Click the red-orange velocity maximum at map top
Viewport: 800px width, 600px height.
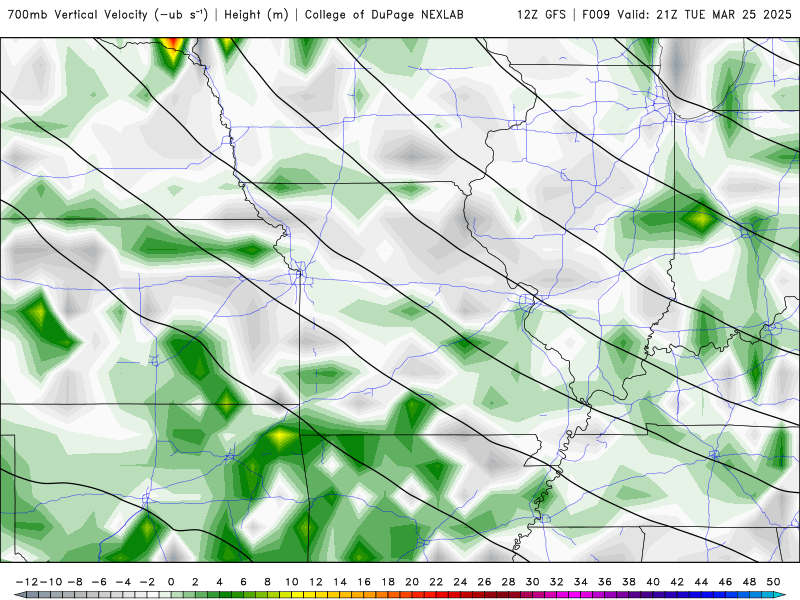tap(172, 43)
